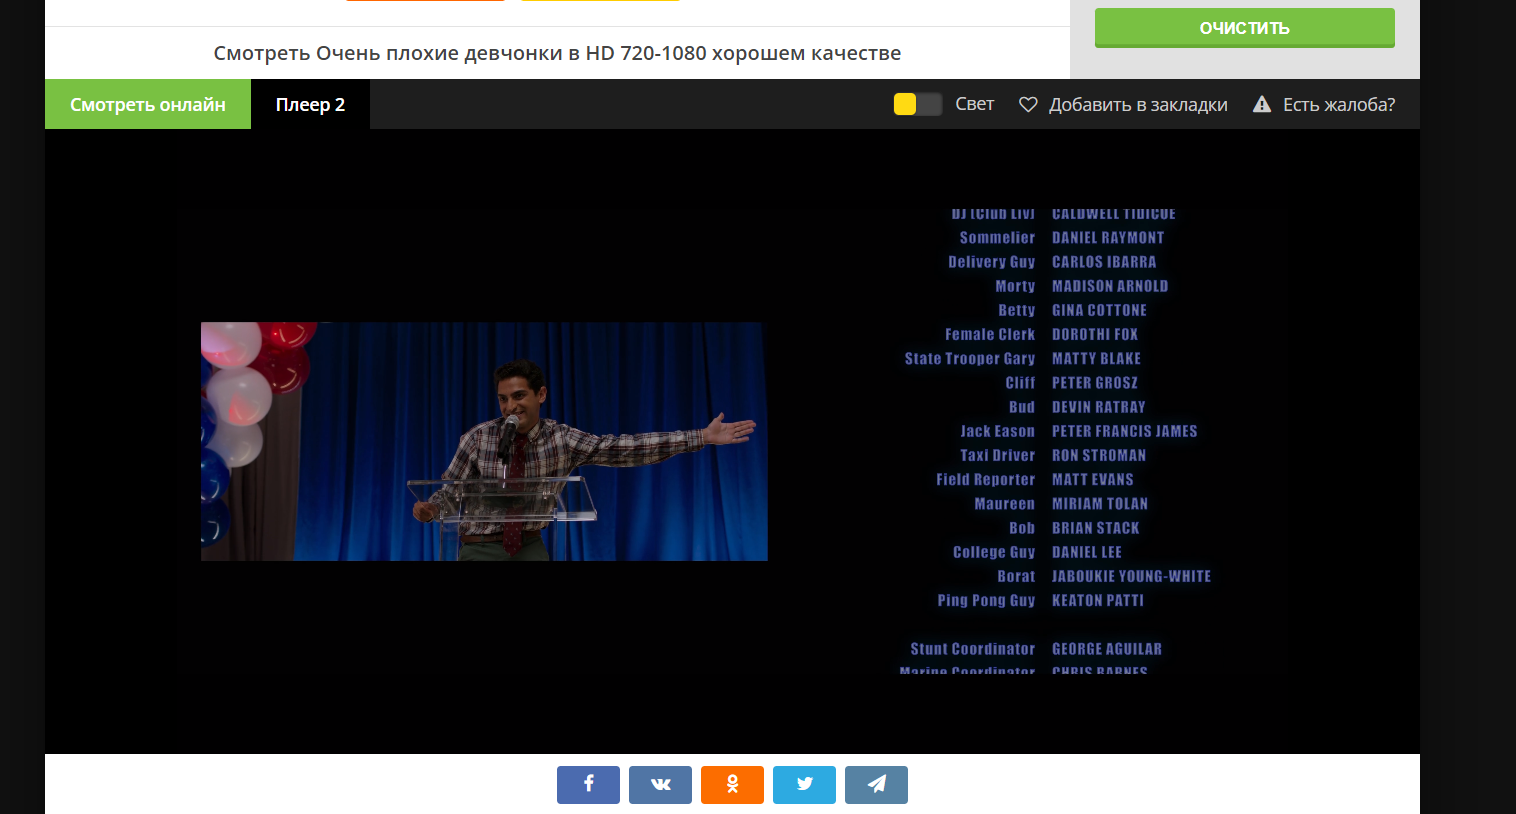Share the page on Odnoklassniki
The width and height of the screenshot is (1516, 814).
pyautogui.click(x=732, y=785)
